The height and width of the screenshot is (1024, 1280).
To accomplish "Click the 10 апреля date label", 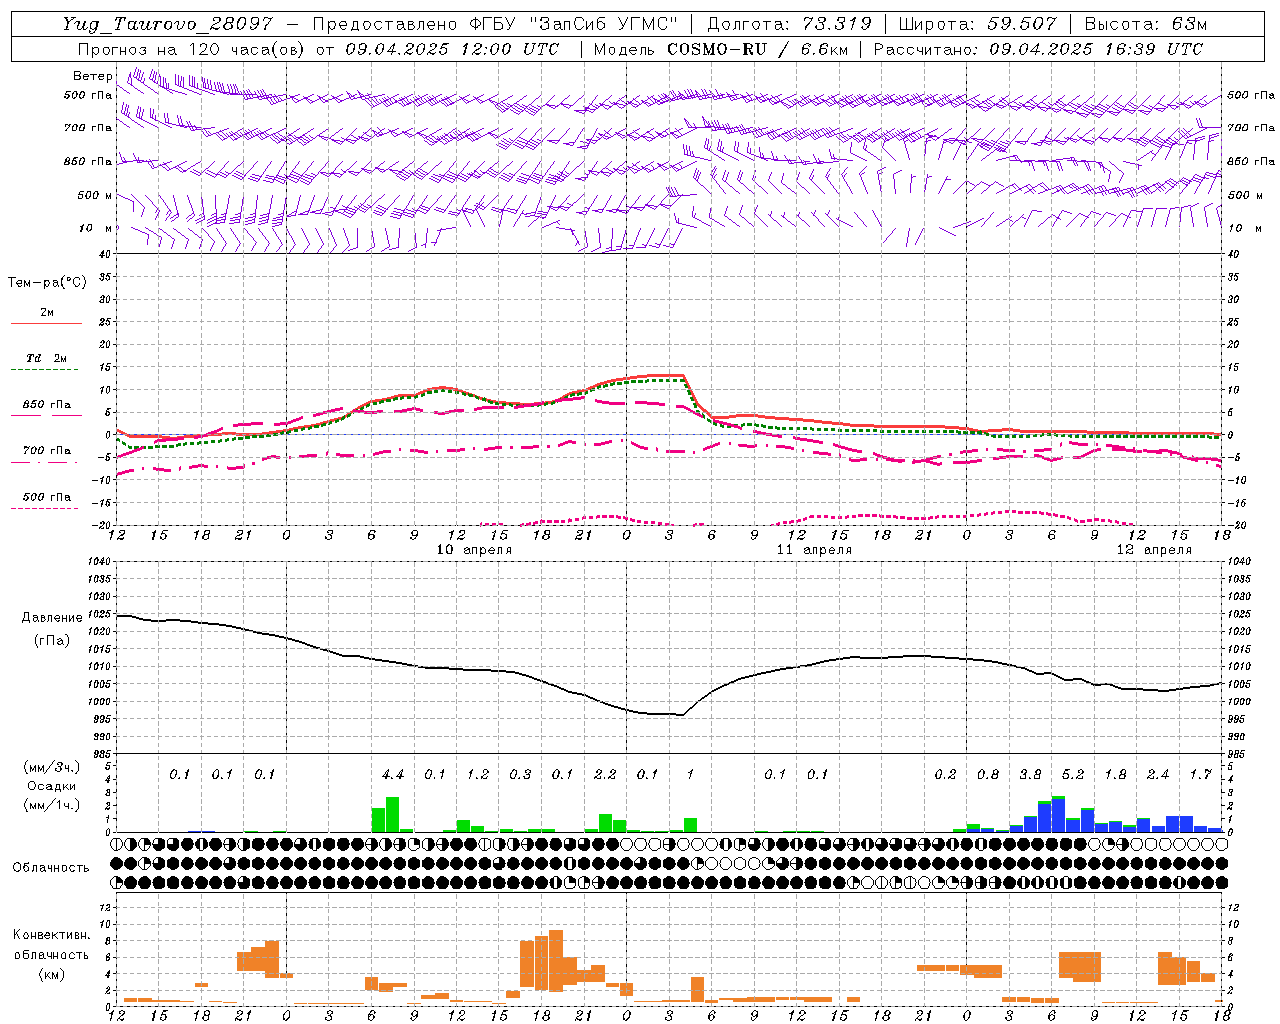I will click(x=474, y=550).
